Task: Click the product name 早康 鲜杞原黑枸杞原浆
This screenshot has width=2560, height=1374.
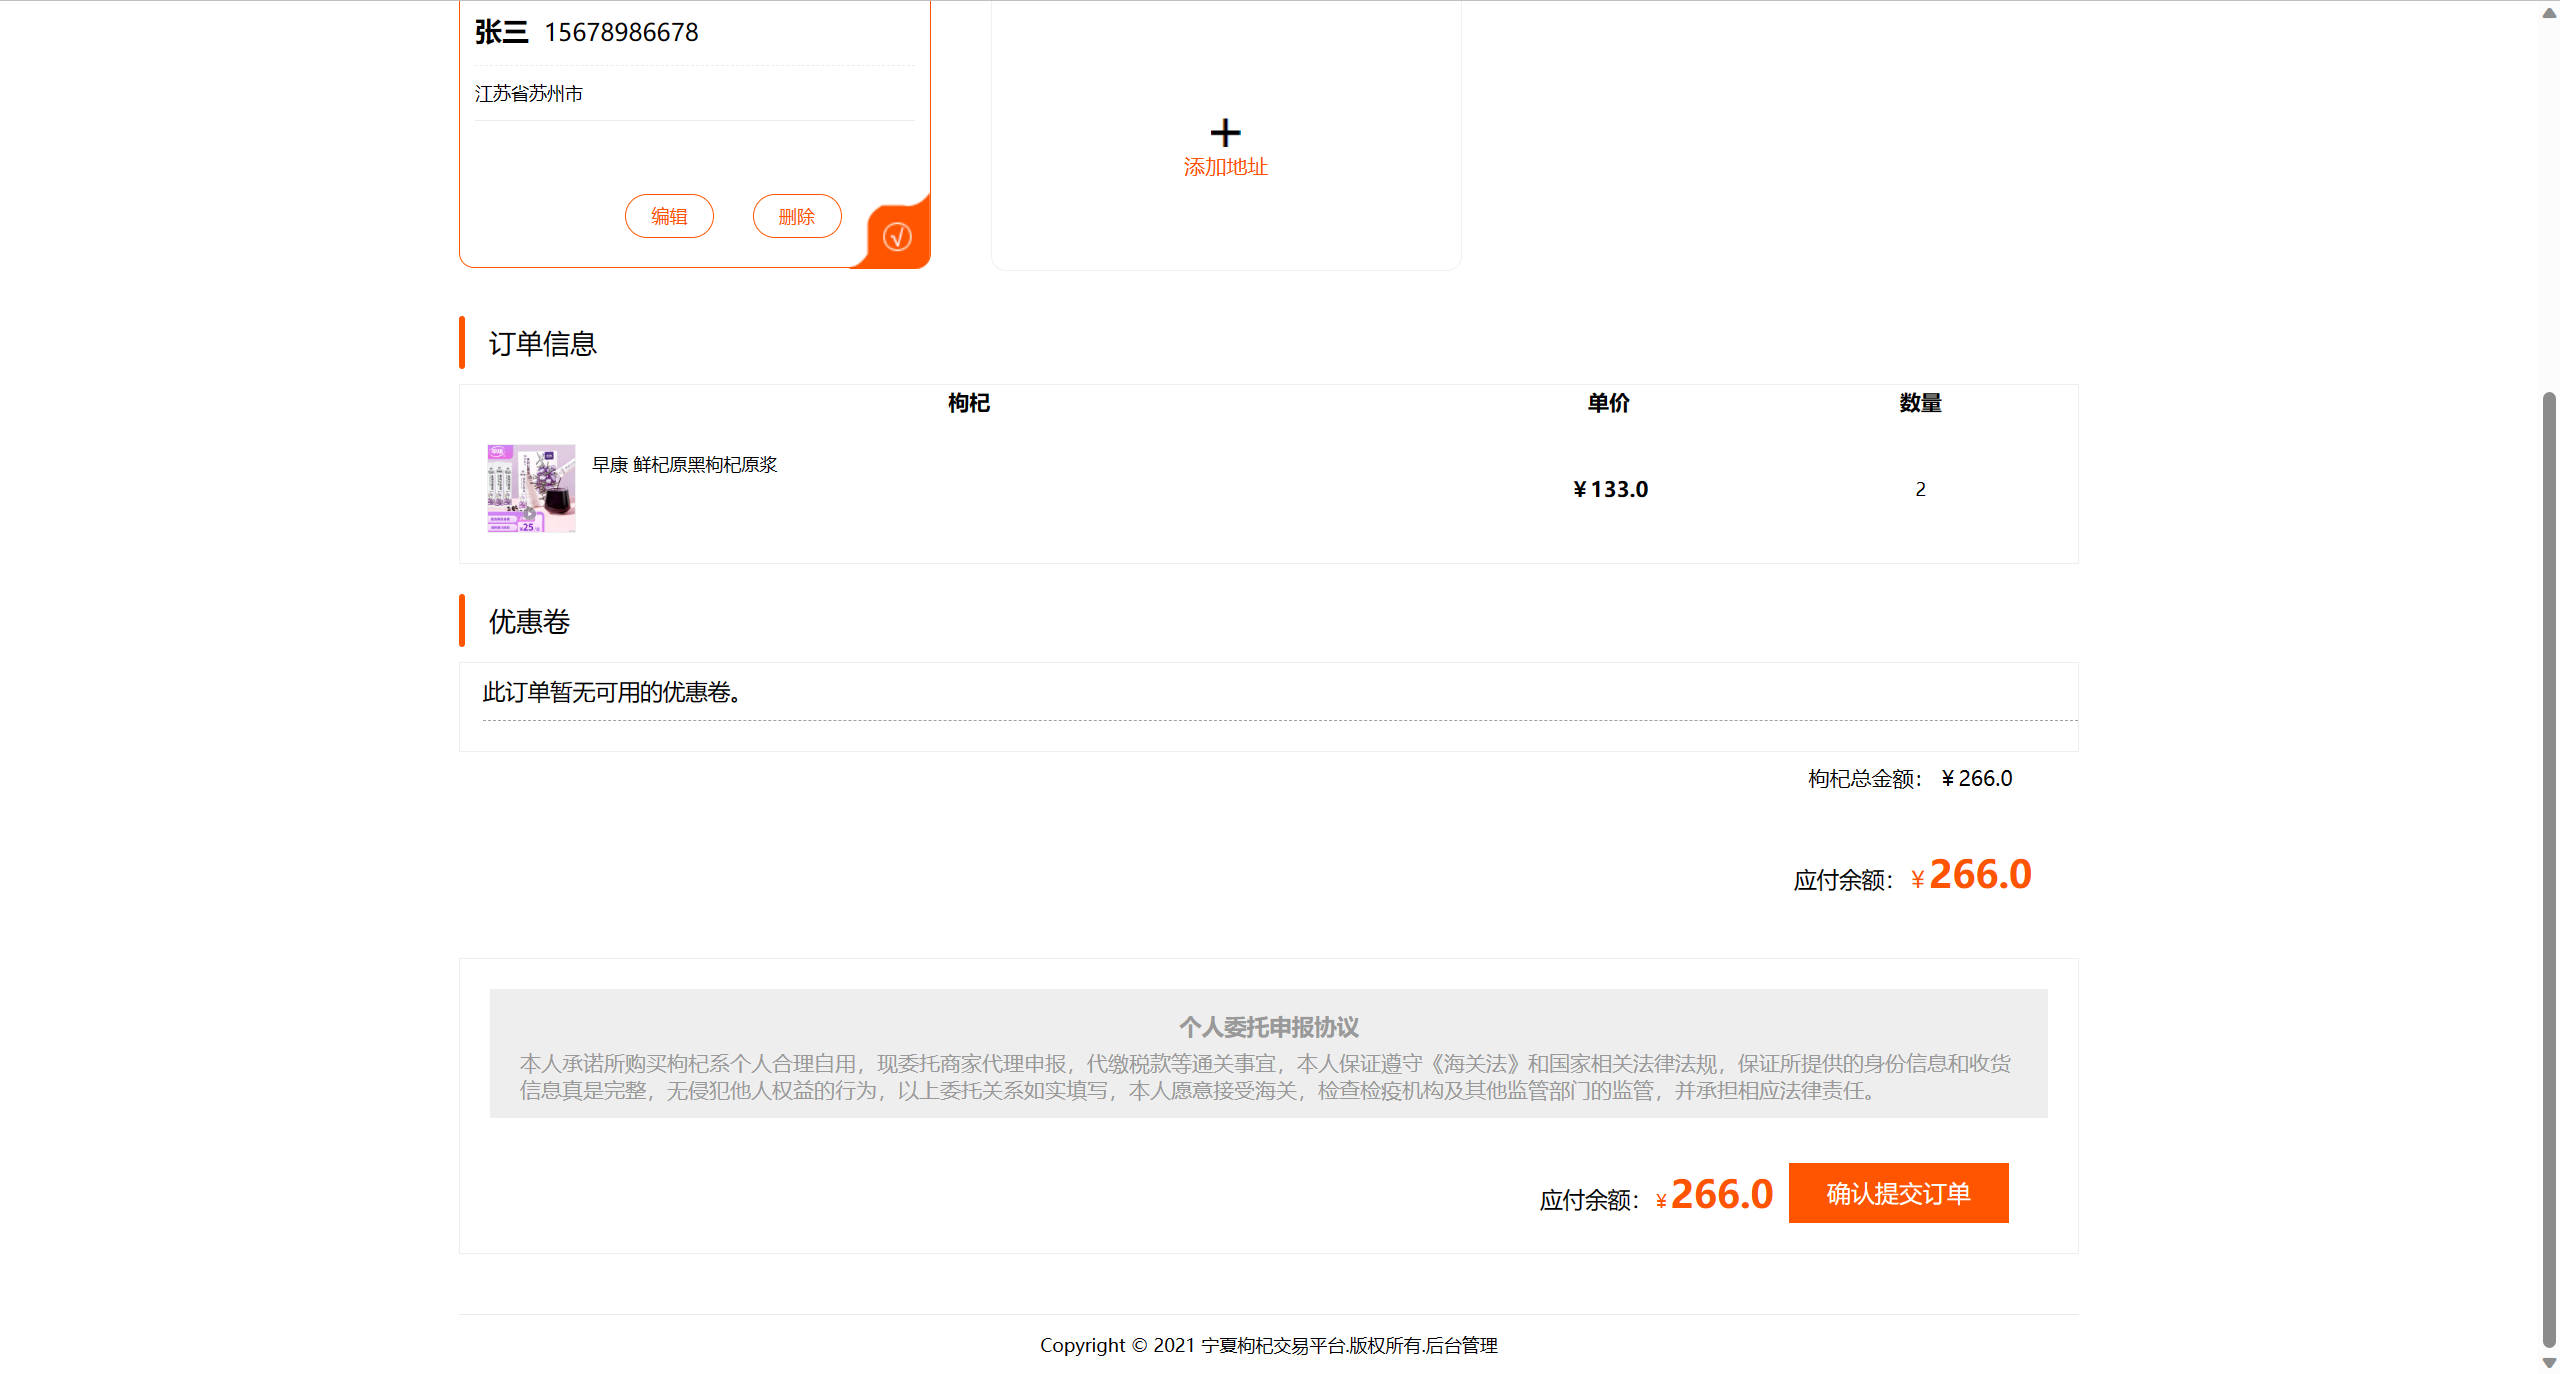Action: 685,464
